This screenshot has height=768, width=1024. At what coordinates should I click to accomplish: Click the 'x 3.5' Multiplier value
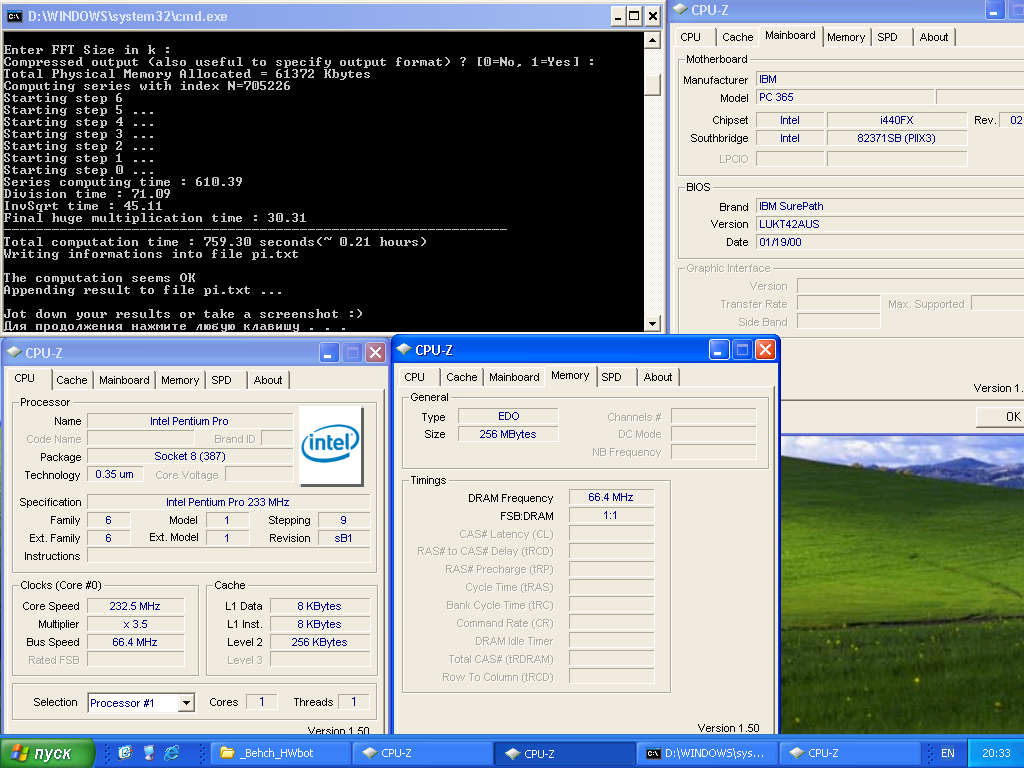click(x=135, y=624)
